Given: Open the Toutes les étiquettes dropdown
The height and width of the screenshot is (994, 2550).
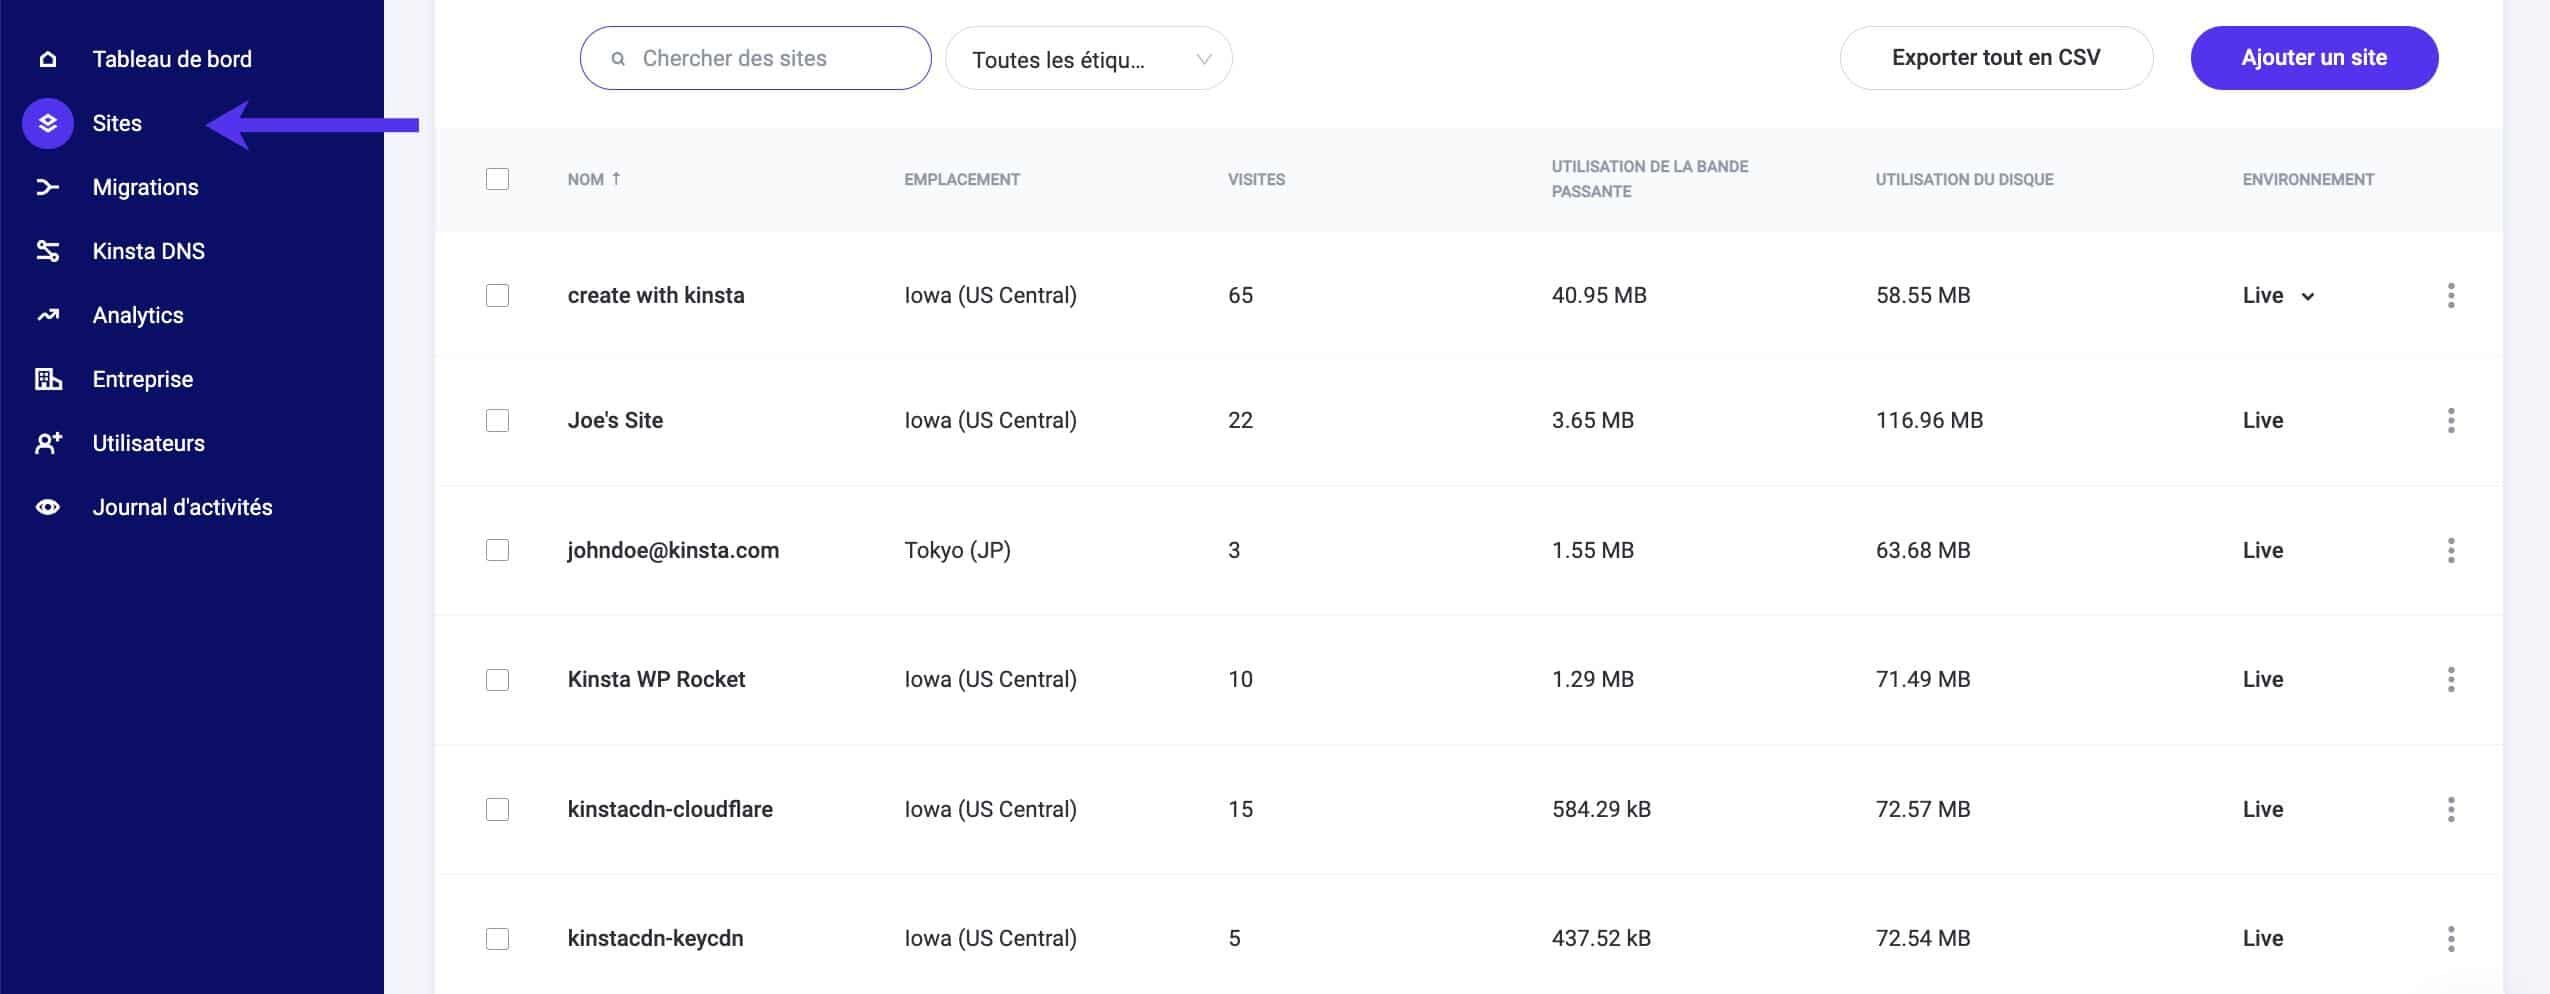Looking at the screenshot, I should 1088,58.
